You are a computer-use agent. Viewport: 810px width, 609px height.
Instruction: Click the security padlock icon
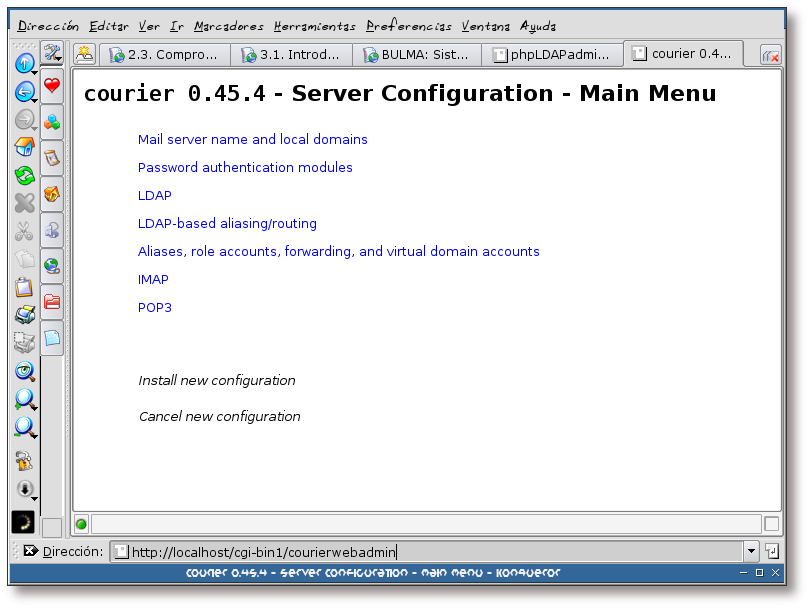point(24,460)
